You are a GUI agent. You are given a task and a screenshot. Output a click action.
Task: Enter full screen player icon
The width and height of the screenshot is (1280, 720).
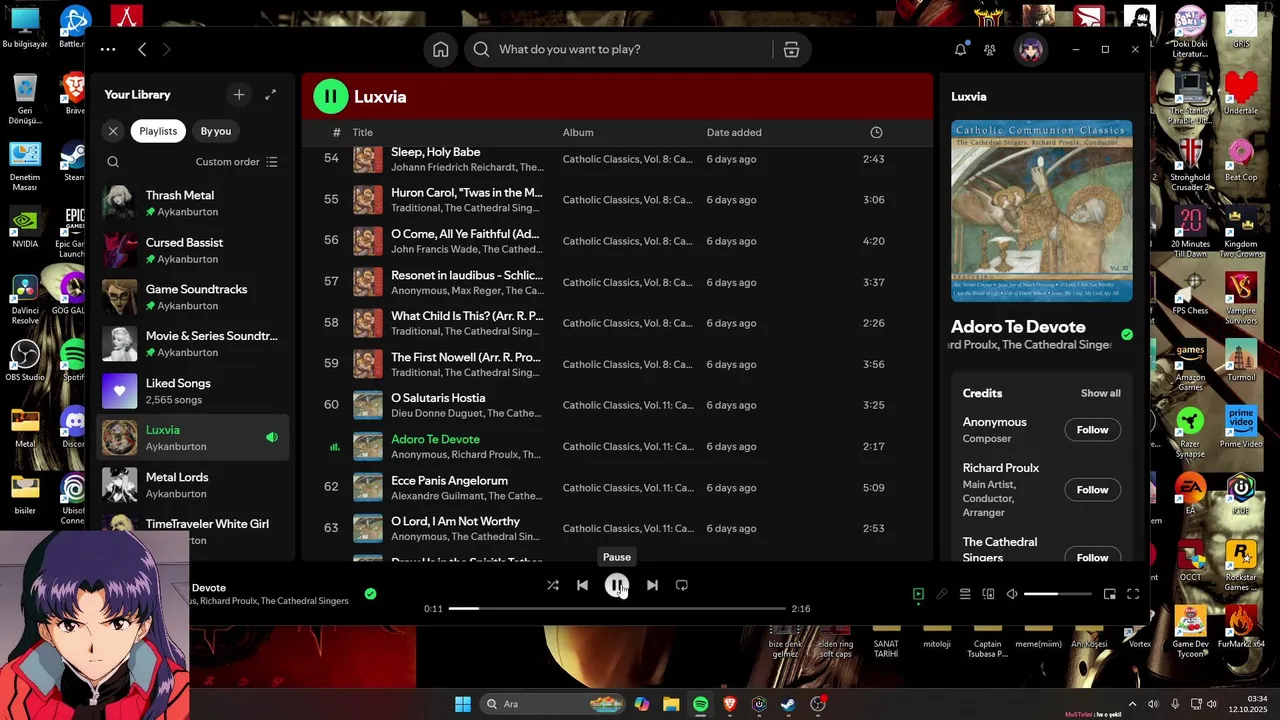1133,594
